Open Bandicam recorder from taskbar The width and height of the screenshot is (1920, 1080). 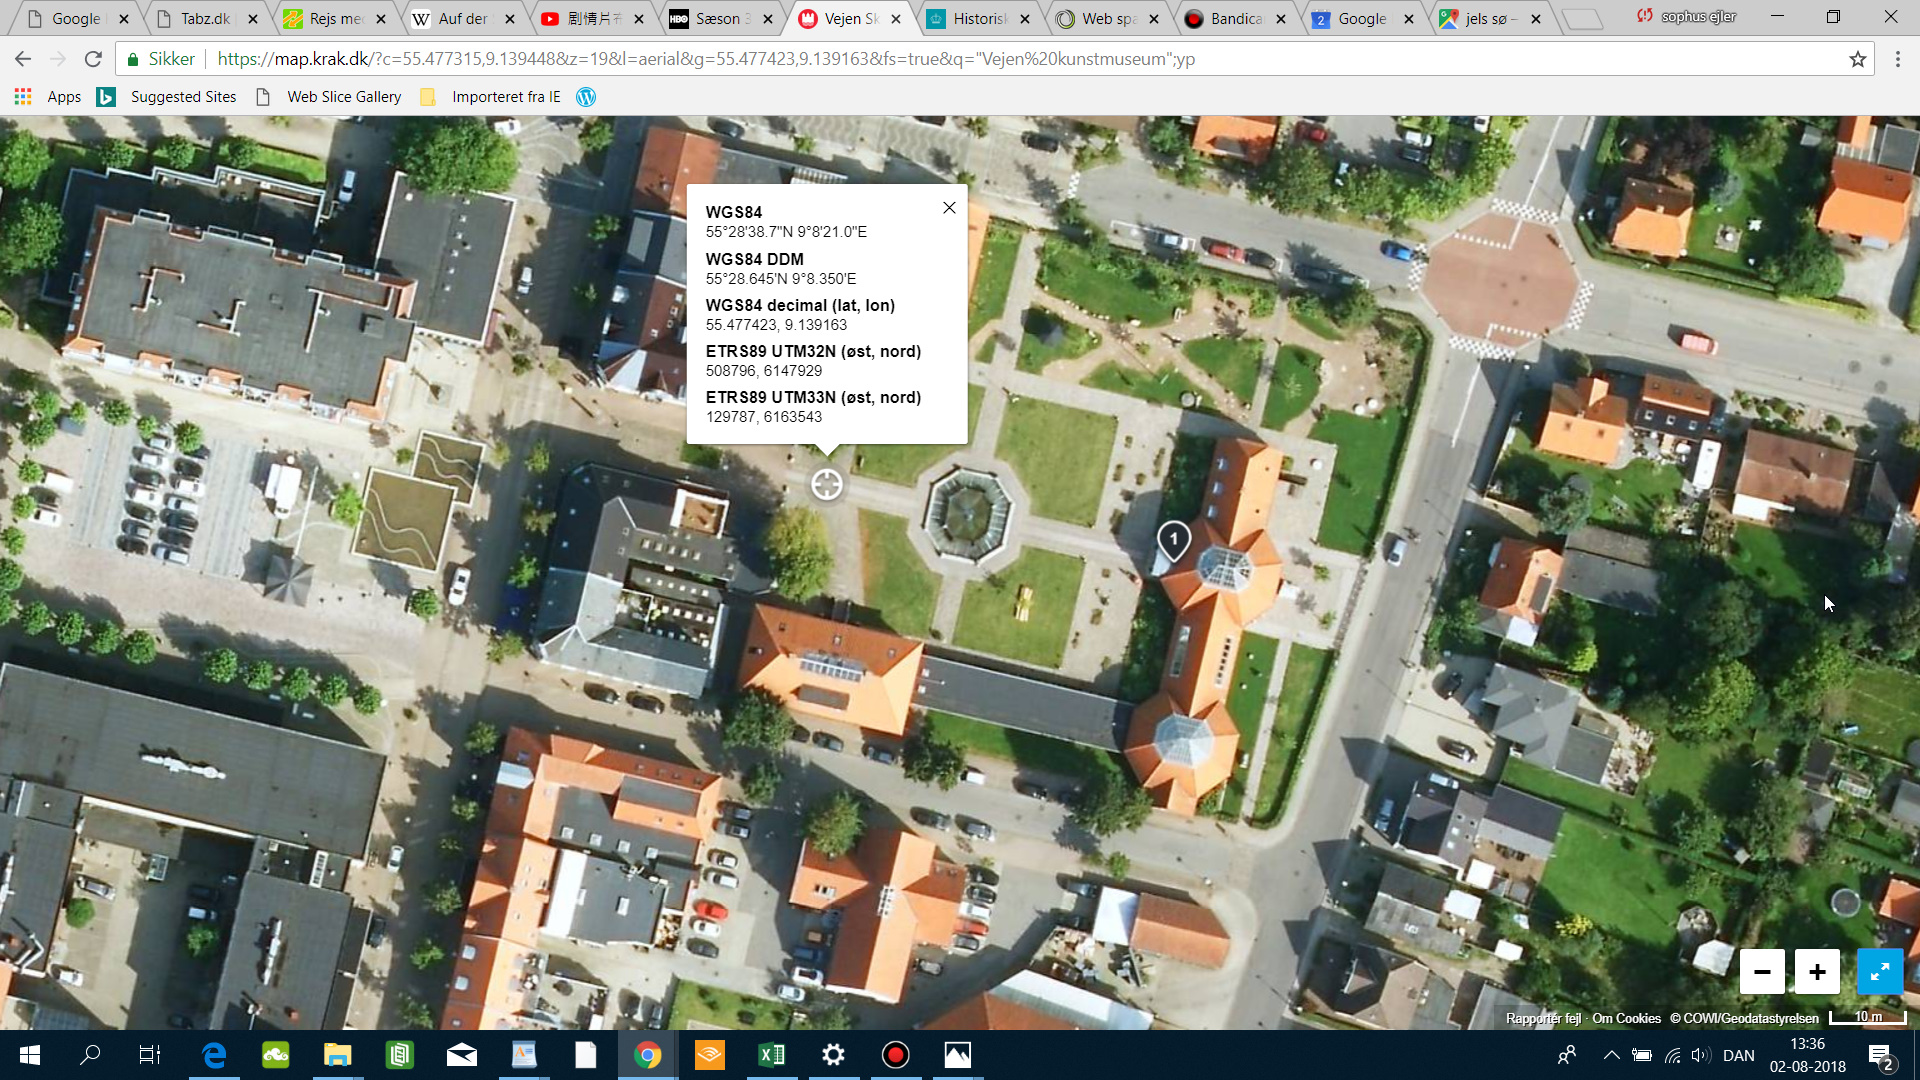[x=895, y=1055]
